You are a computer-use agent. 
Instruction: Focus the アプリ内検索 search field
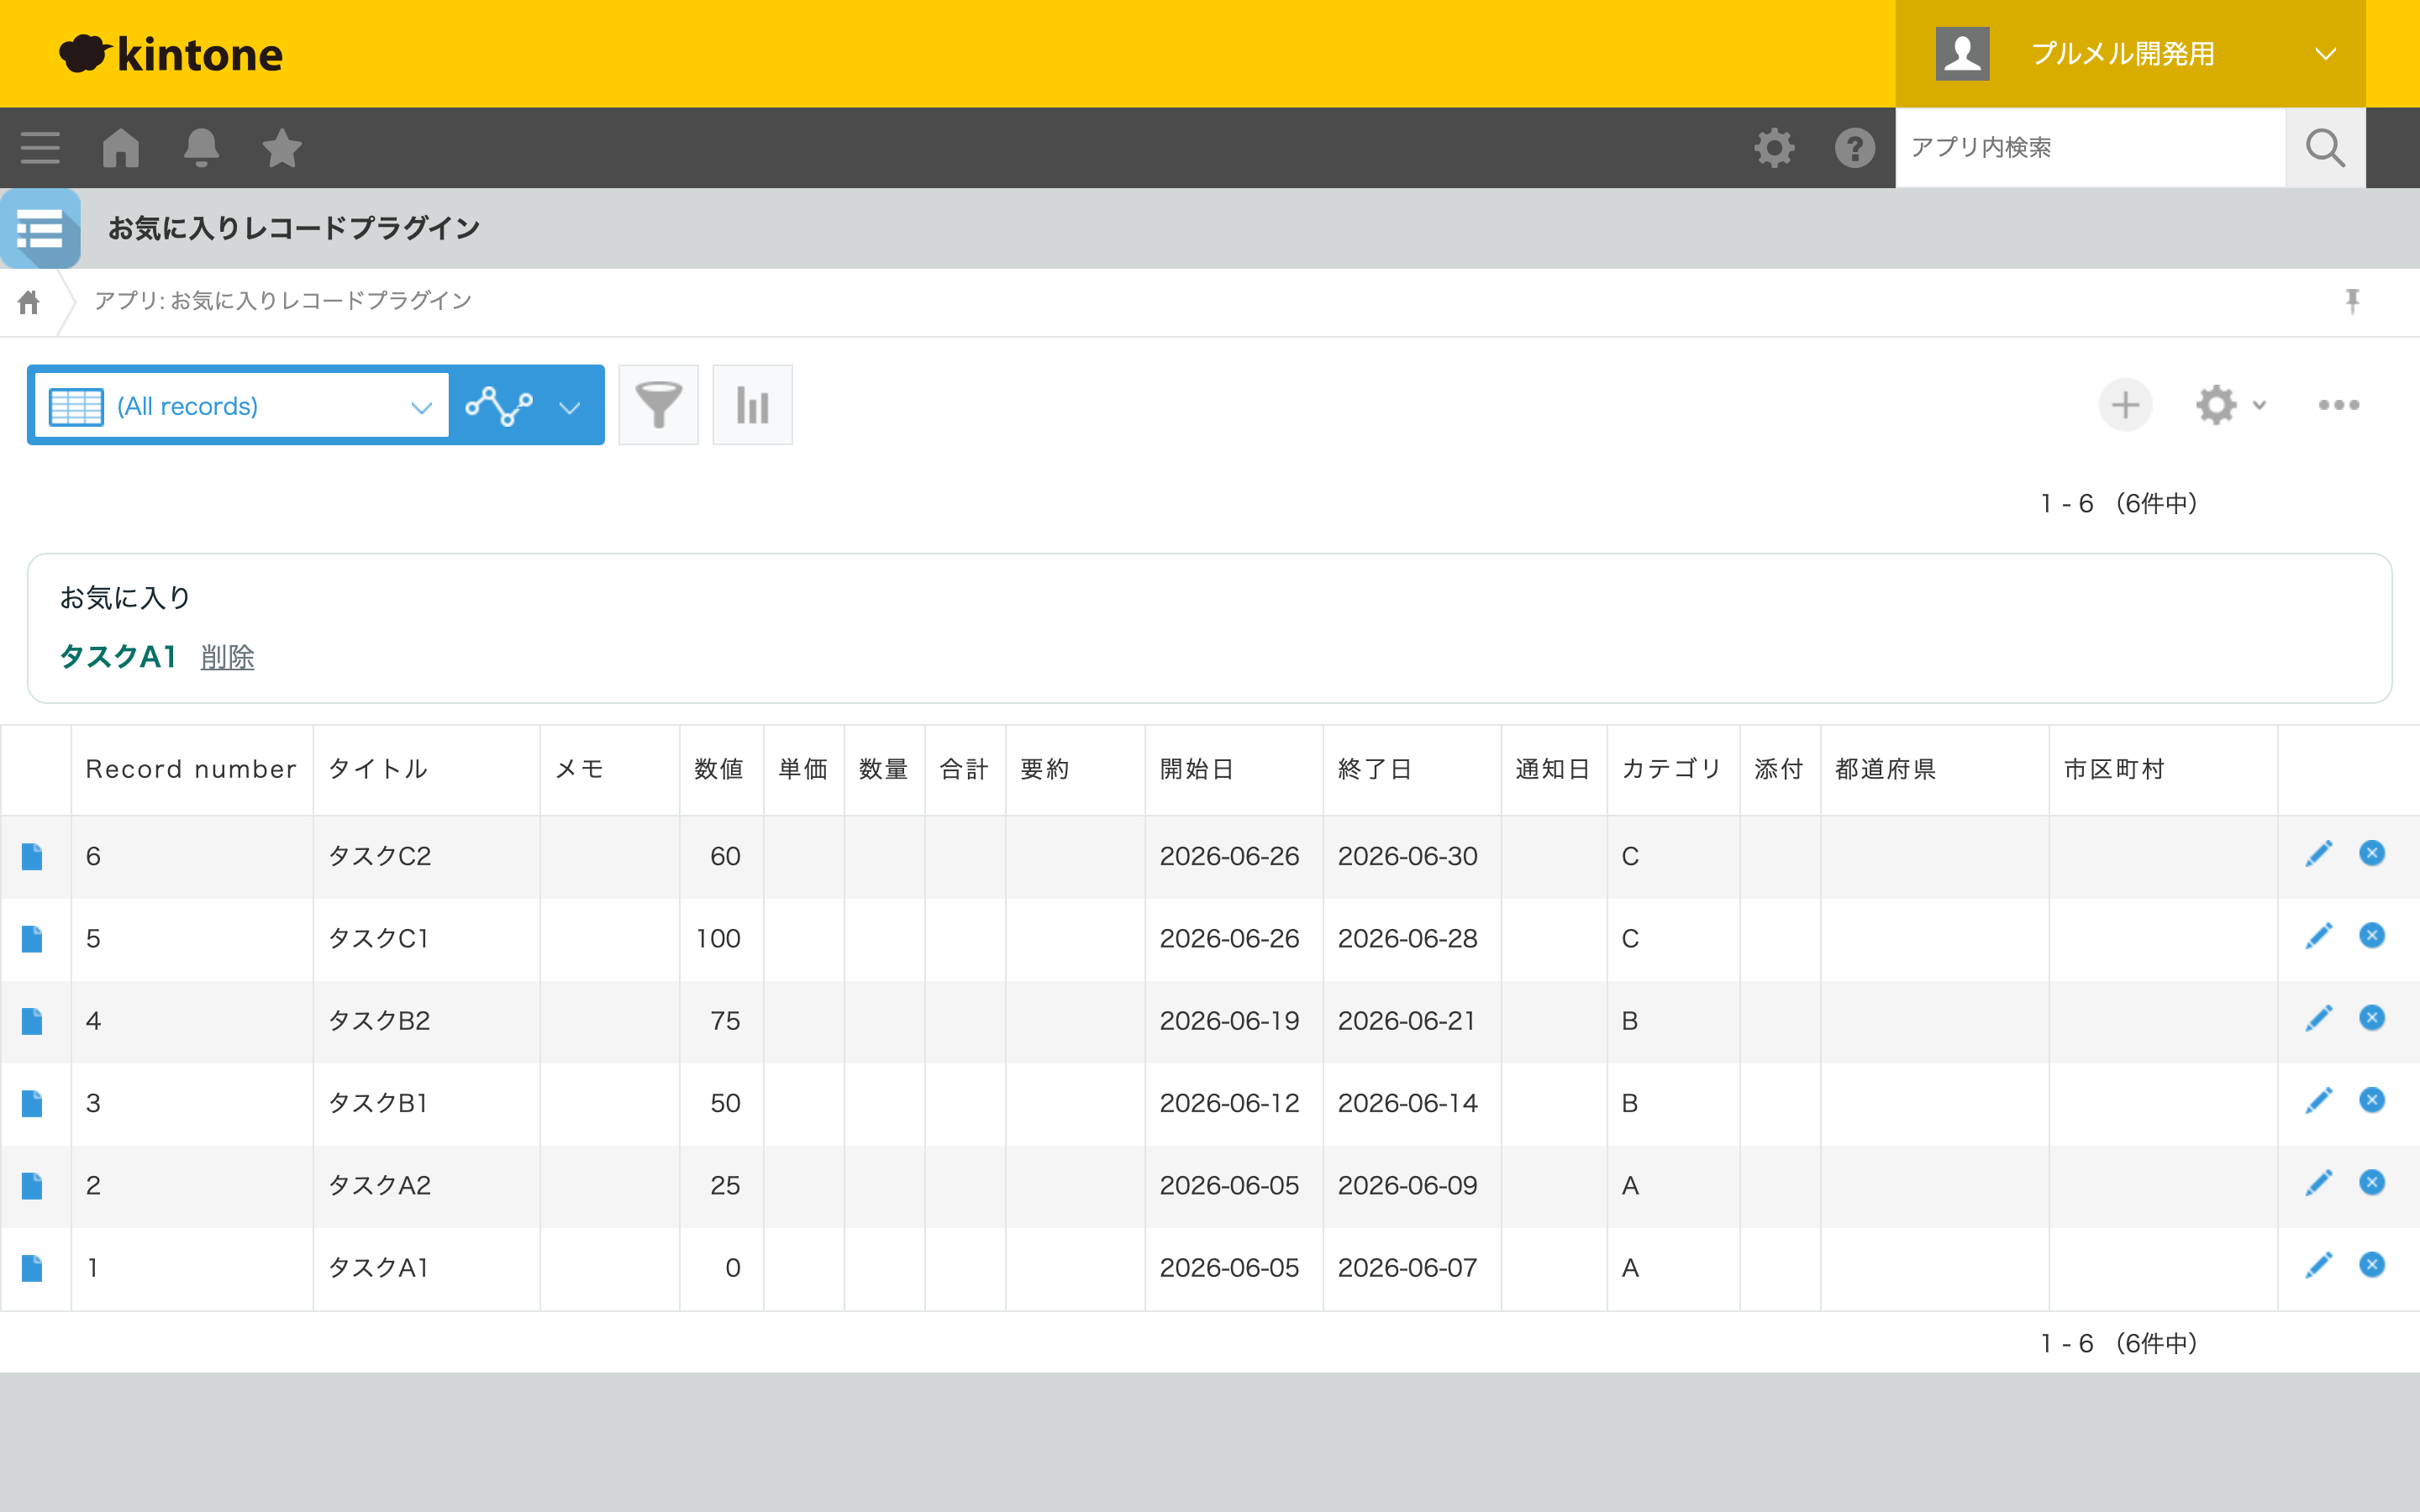pos(2090,148)
